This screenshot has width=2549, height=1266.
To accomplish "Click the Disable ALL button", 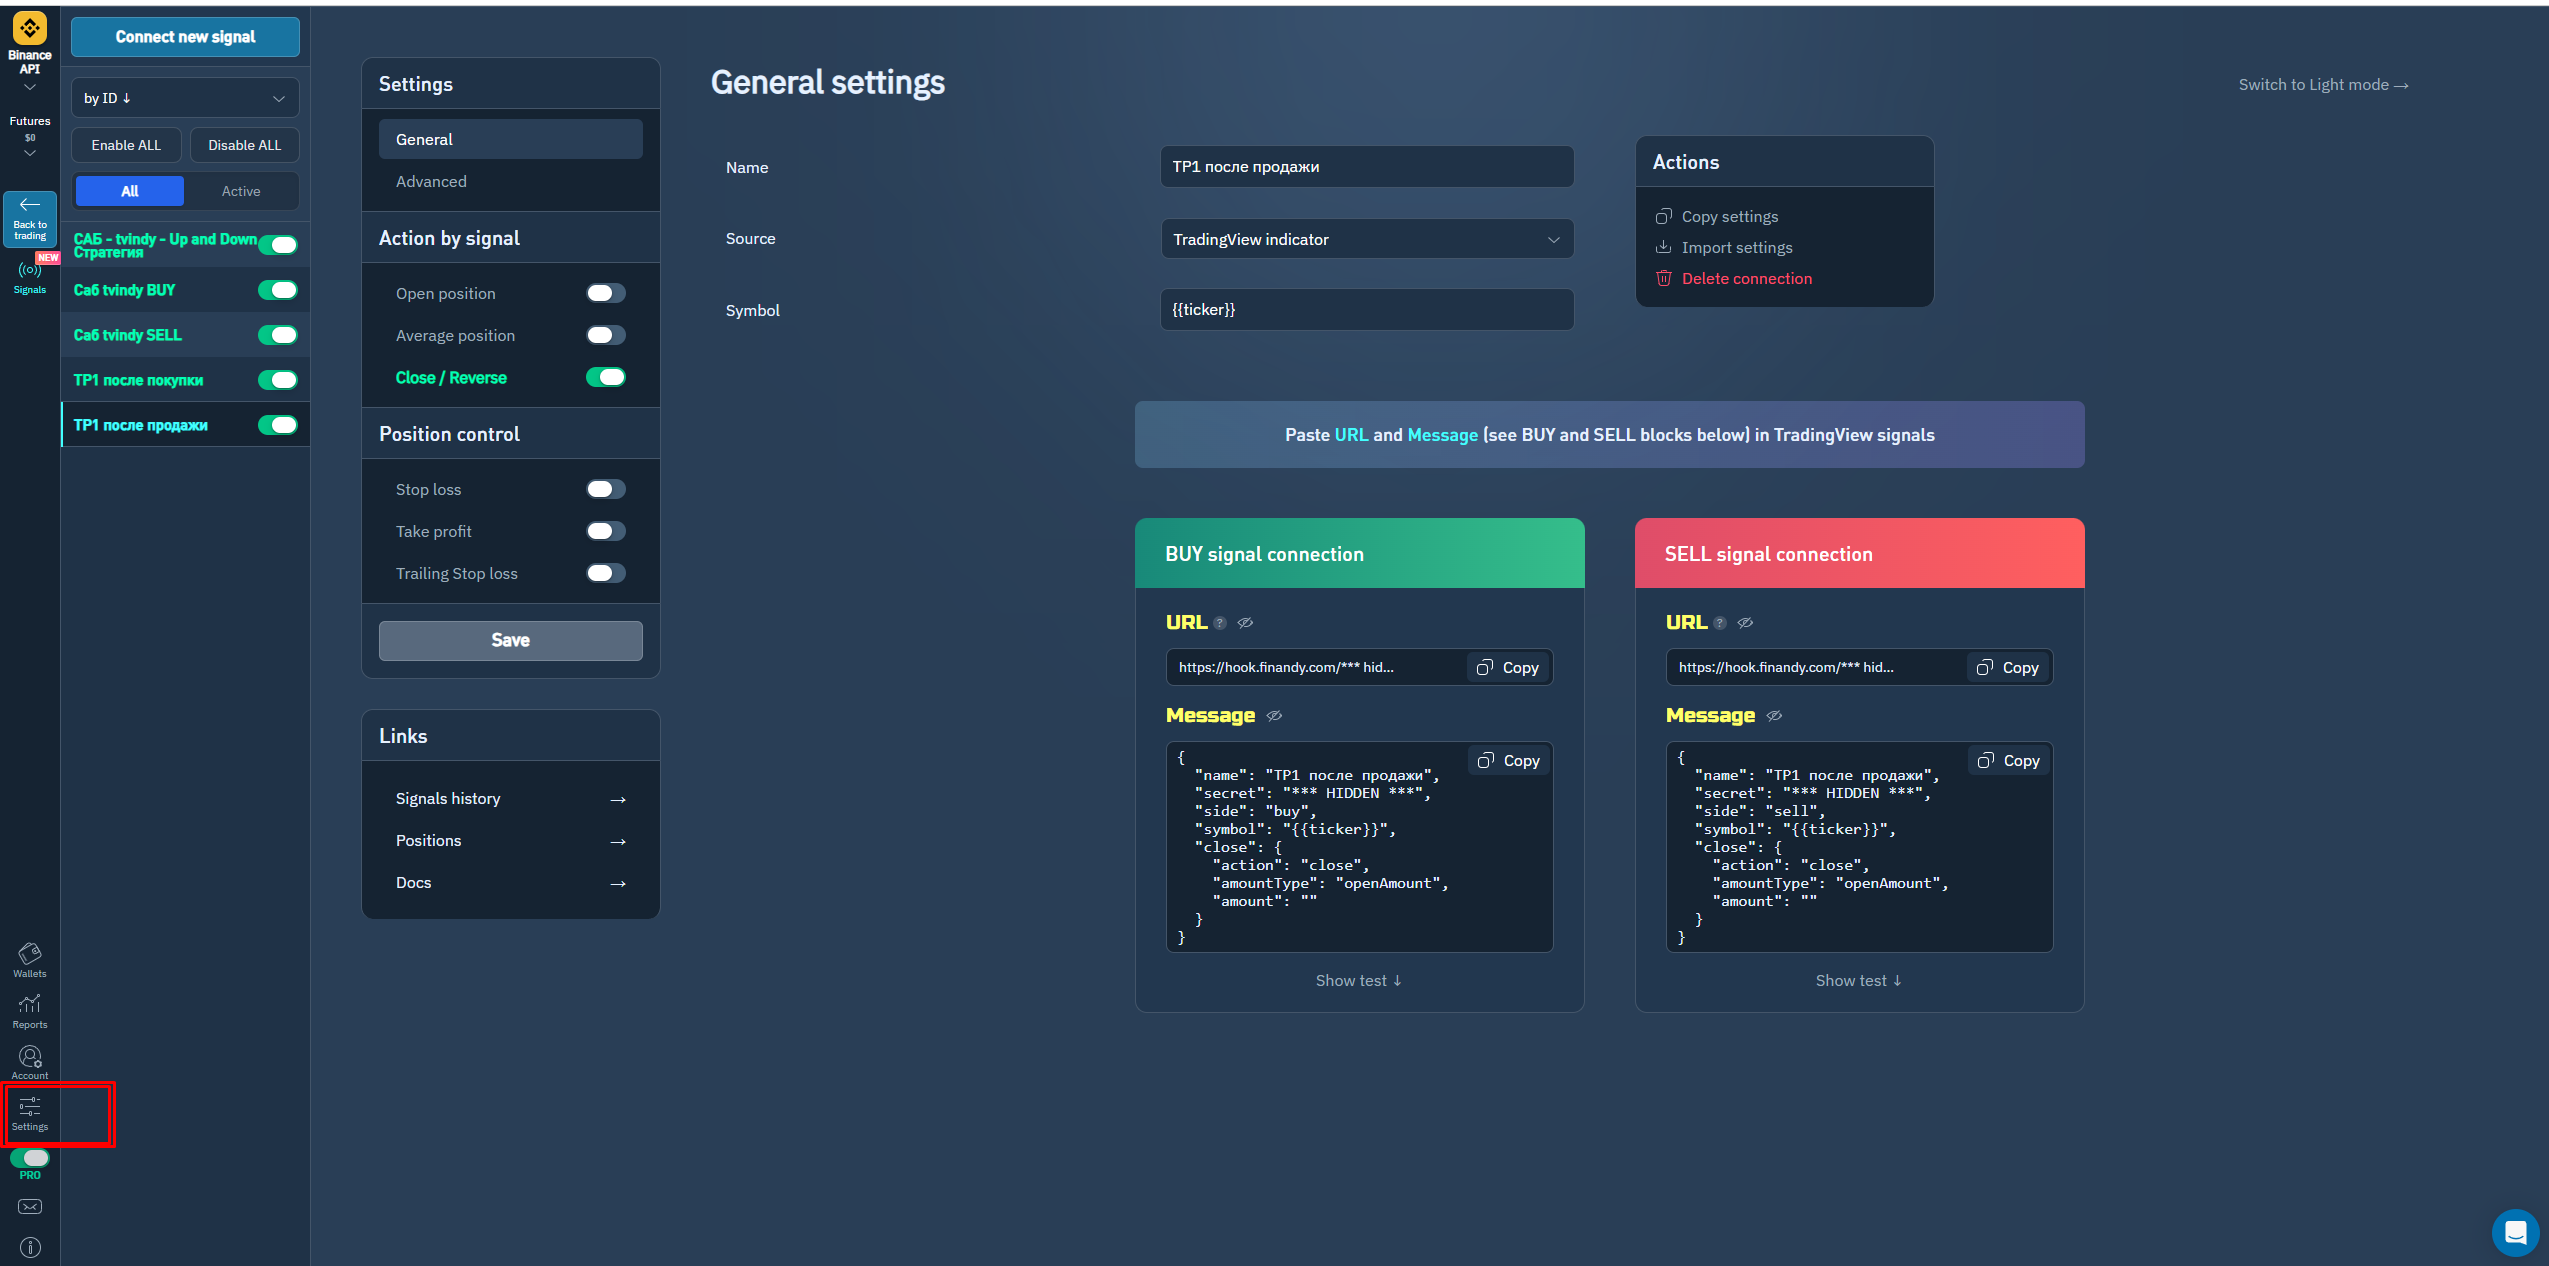I will point(245,145).
